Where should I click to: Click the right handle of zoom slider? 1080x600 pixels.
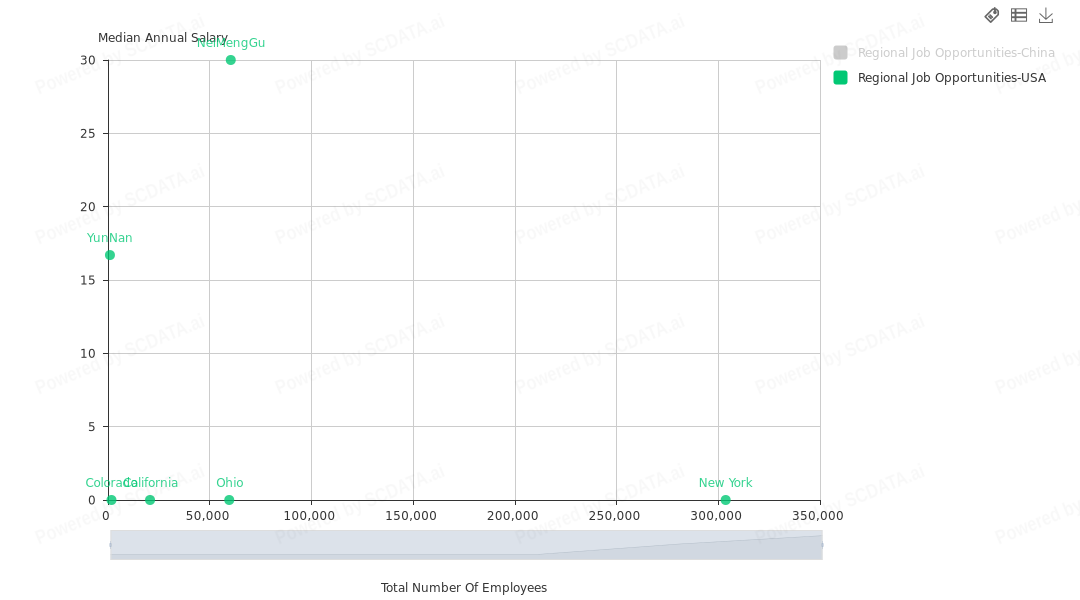pos(821,545)
